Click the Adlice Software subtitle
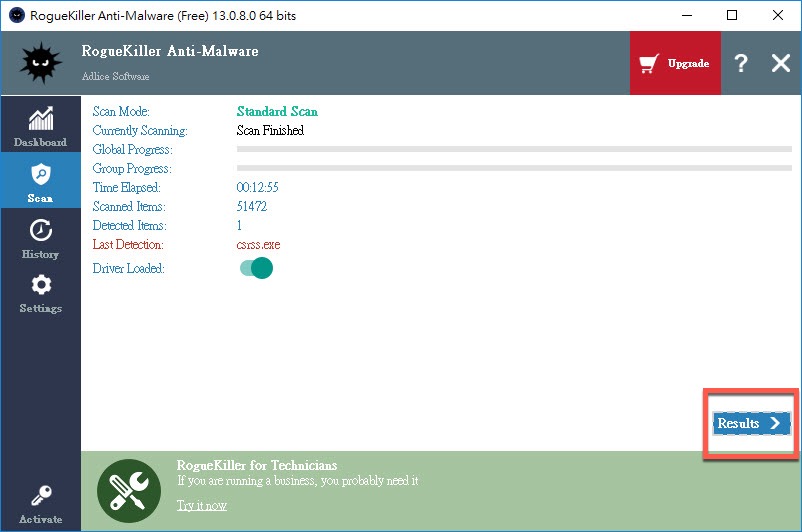The height and width of the screenshot is (532, 802). click(x=116, y=76)
